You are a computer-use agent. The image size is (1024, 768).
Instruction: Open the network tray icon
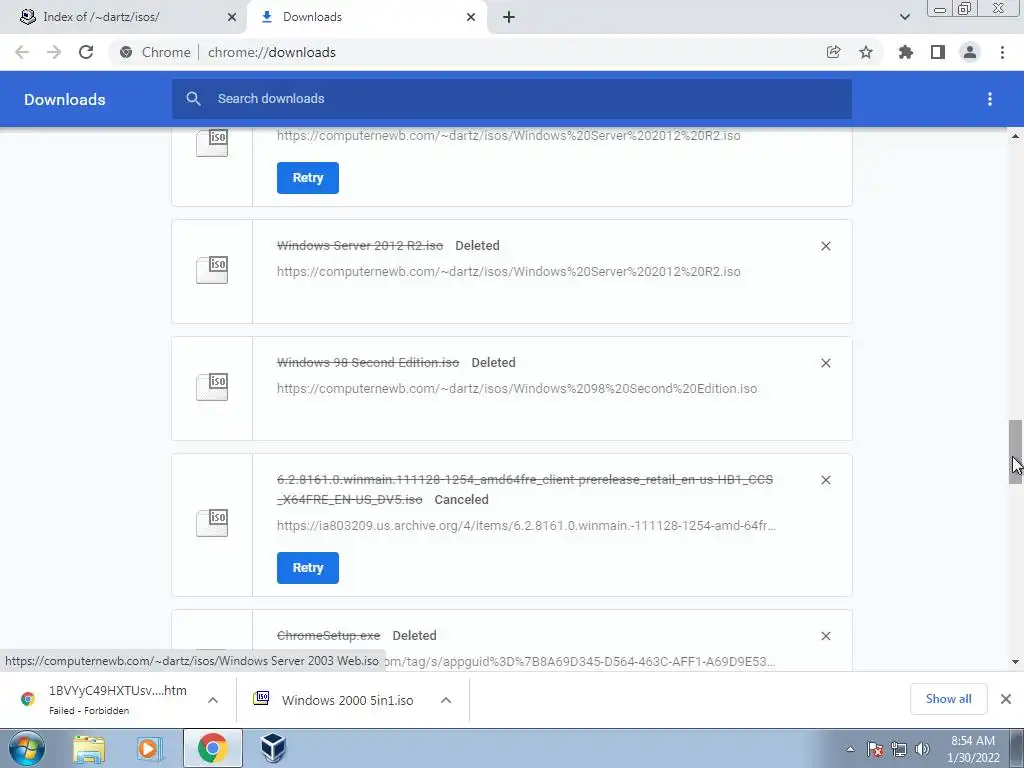tap(899, 749)
